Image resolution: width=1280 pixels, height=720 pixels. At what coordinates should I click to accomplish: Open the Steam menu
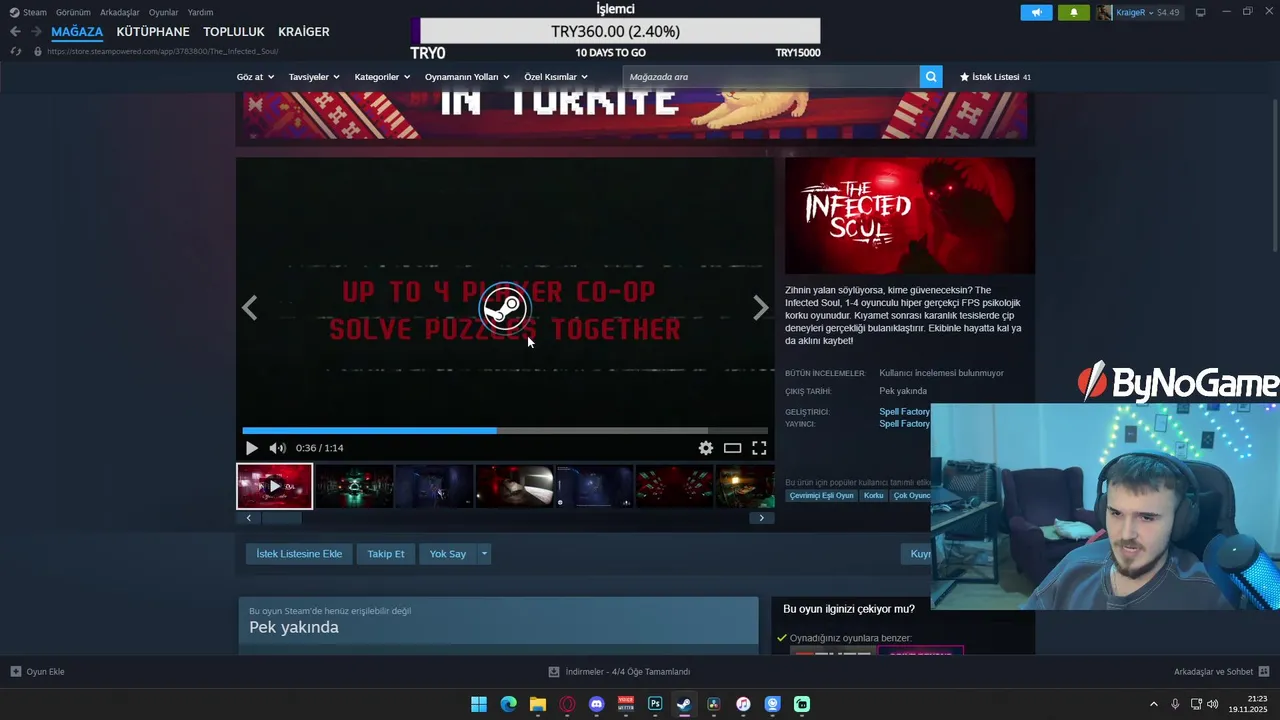(x=28, y=12)
